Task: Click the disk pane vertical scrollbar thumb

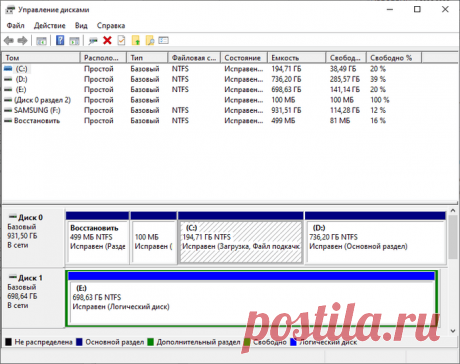Action: 453,237
